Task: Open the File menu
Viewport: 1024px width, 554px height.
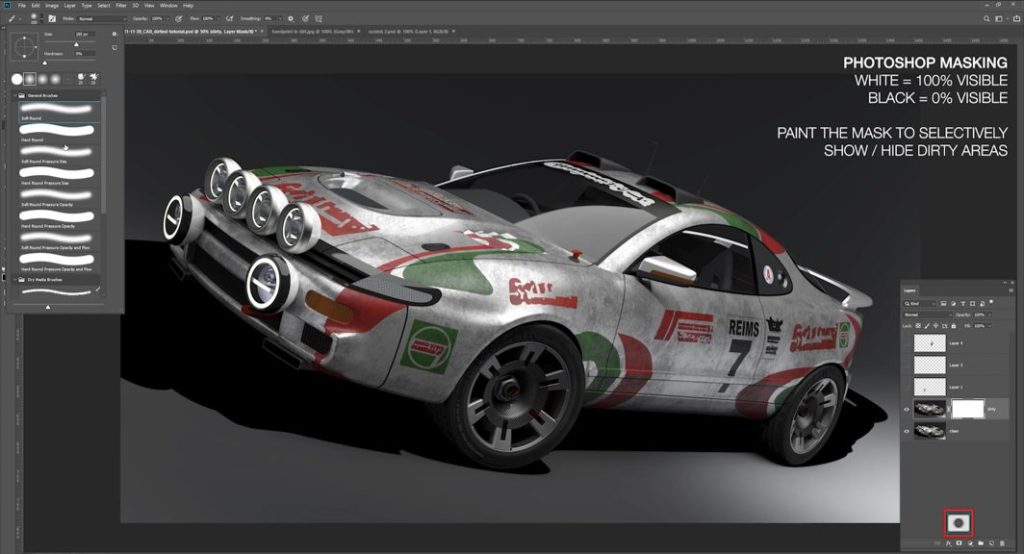Action: (x=22, y=5)
